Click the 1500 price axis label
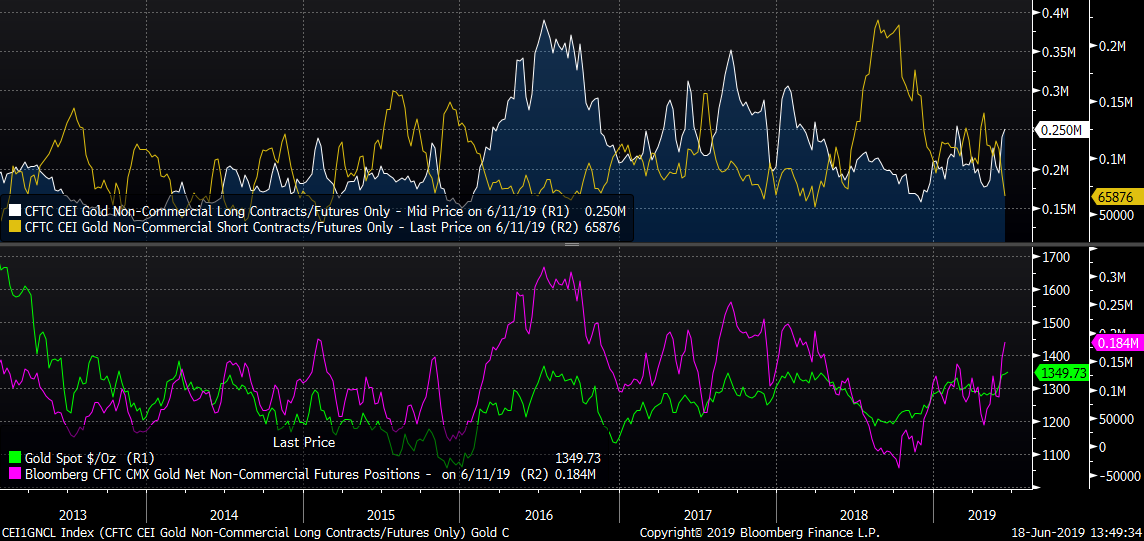Screen dimensions: 1144x541 (x=1056, y=323)
